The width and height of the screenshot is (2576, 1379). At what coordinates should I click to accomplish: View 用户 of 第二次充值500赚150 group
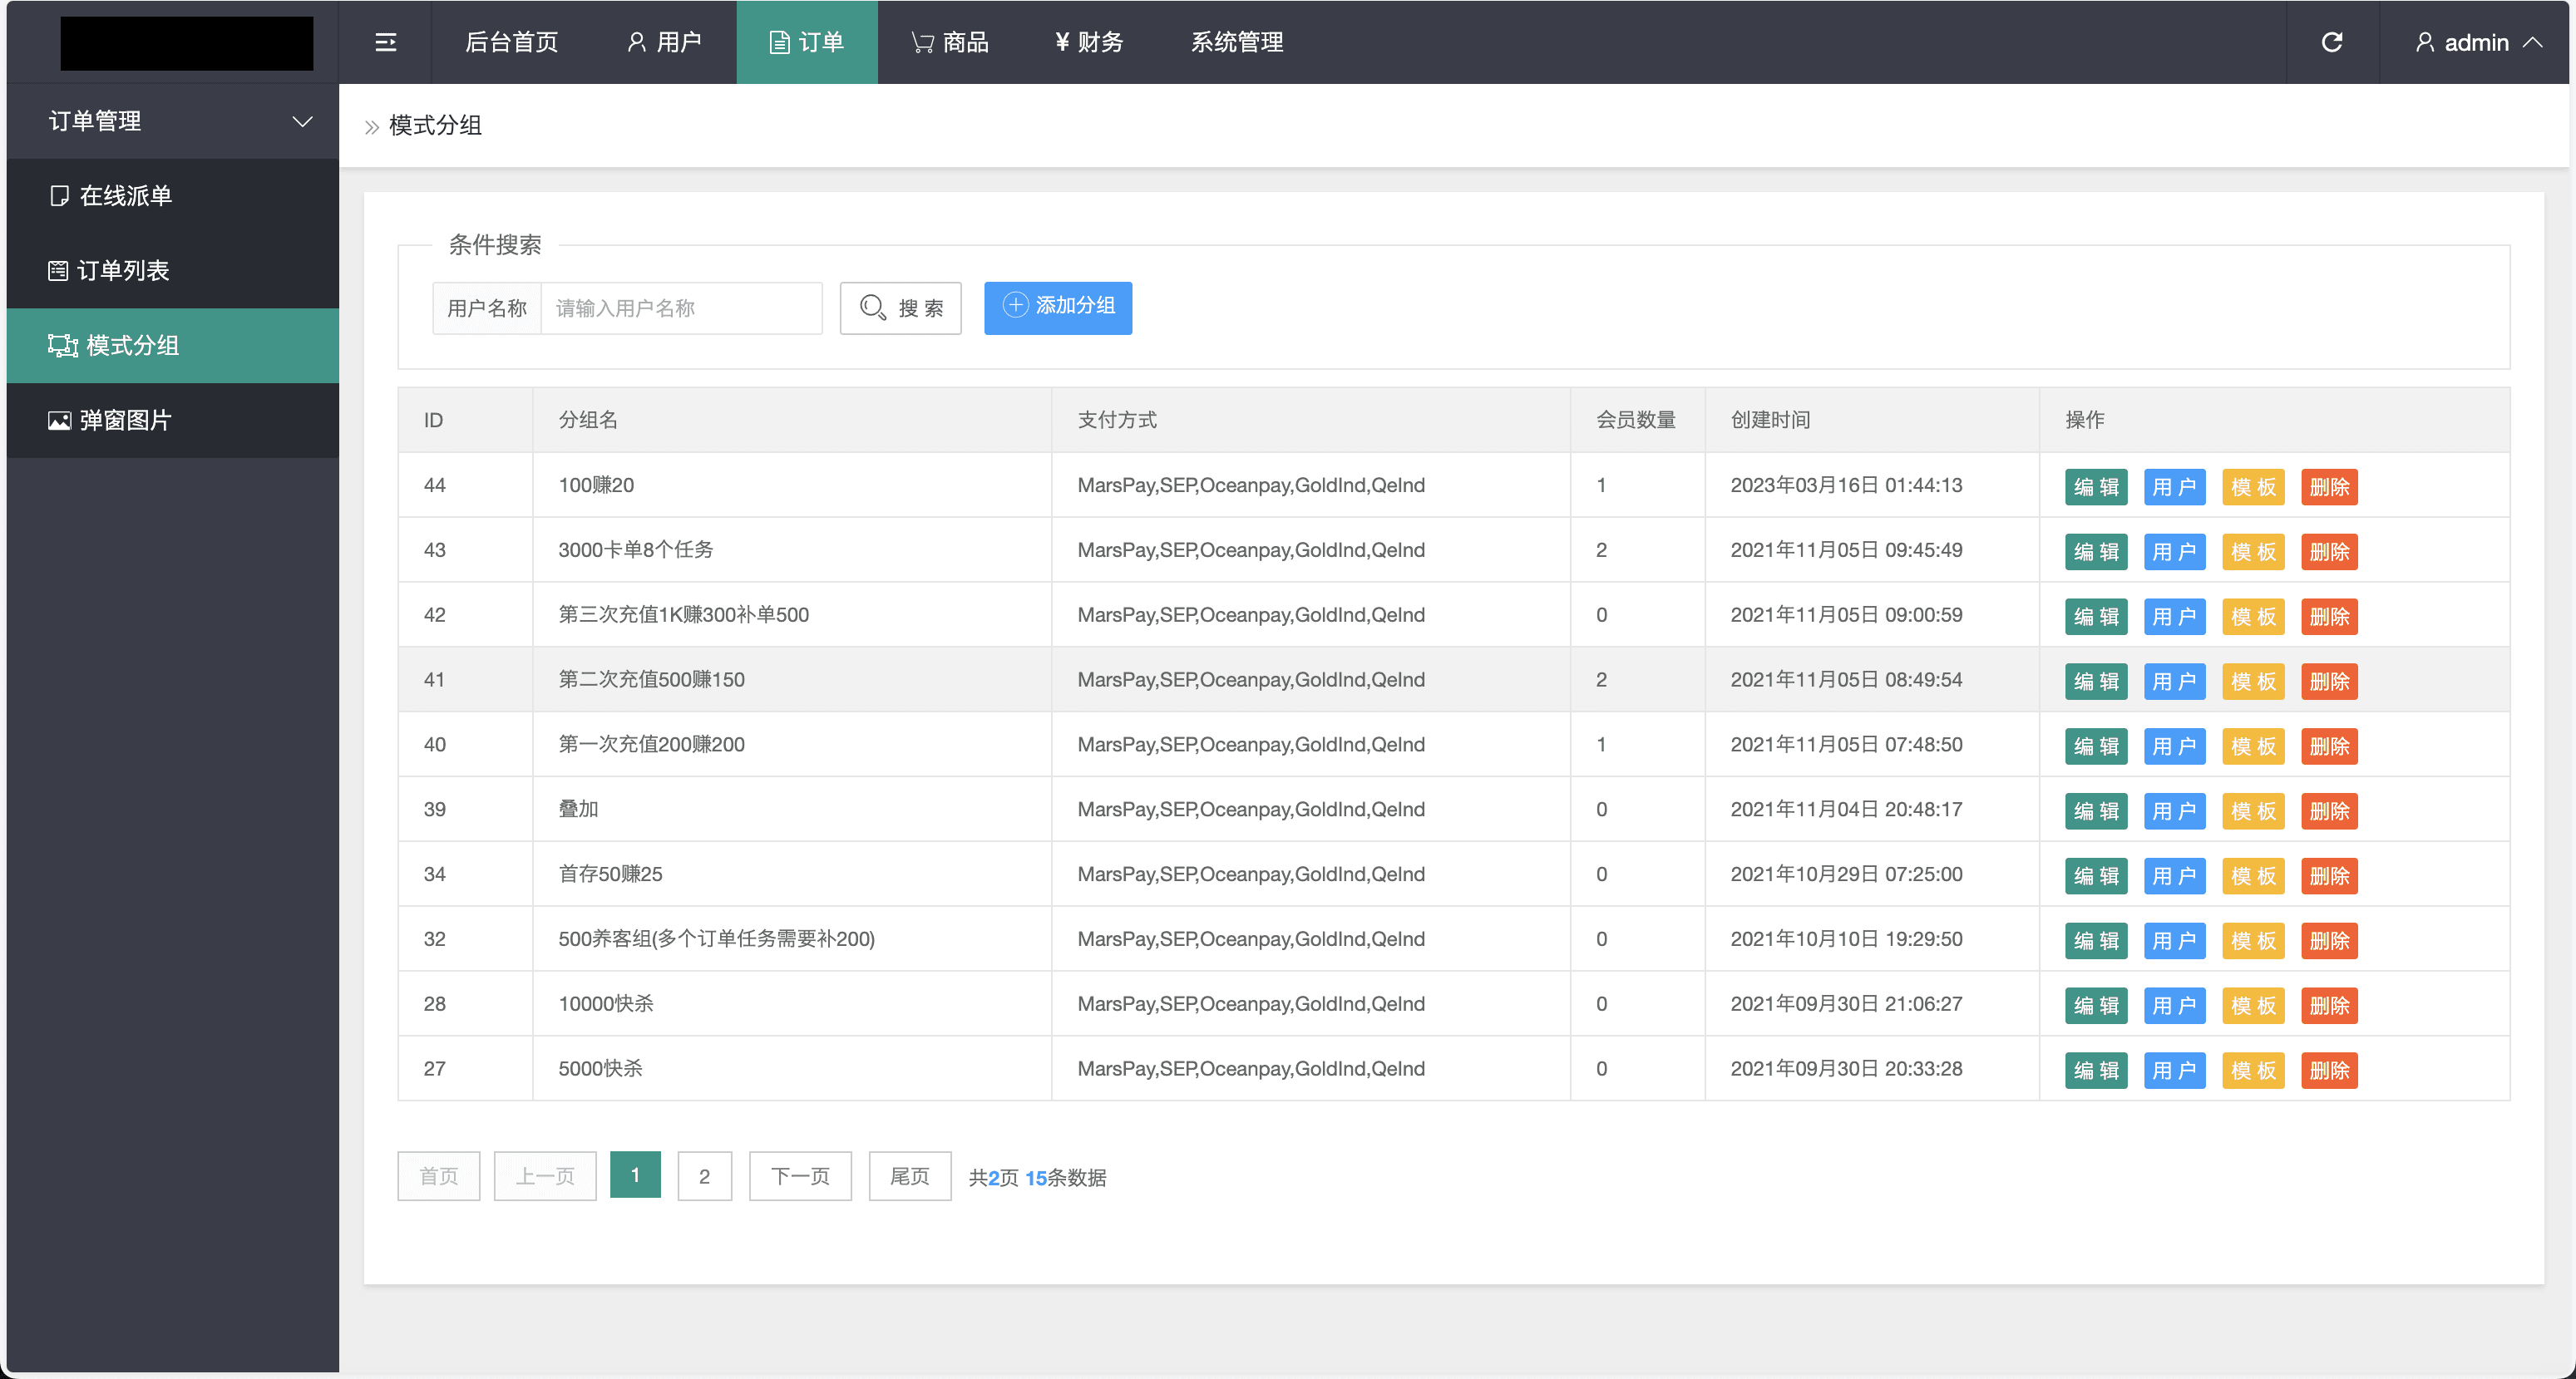(2173, 681)
